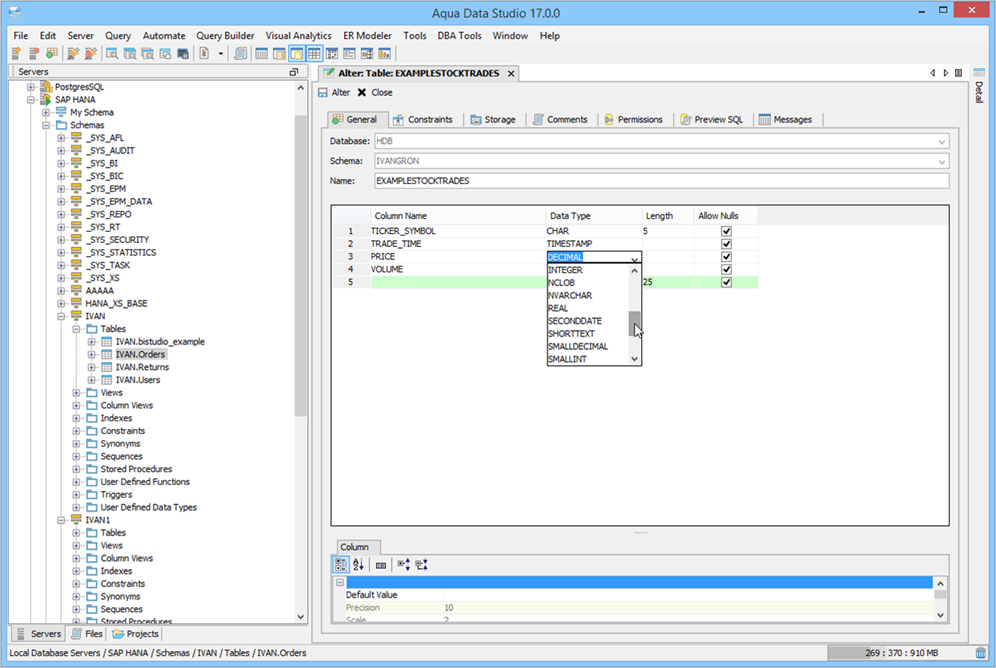The height and width of the screenshot is (668, 996).
Task: Toggle Allow Nulls for PRICE row
Action: click(x=726, y=257)
